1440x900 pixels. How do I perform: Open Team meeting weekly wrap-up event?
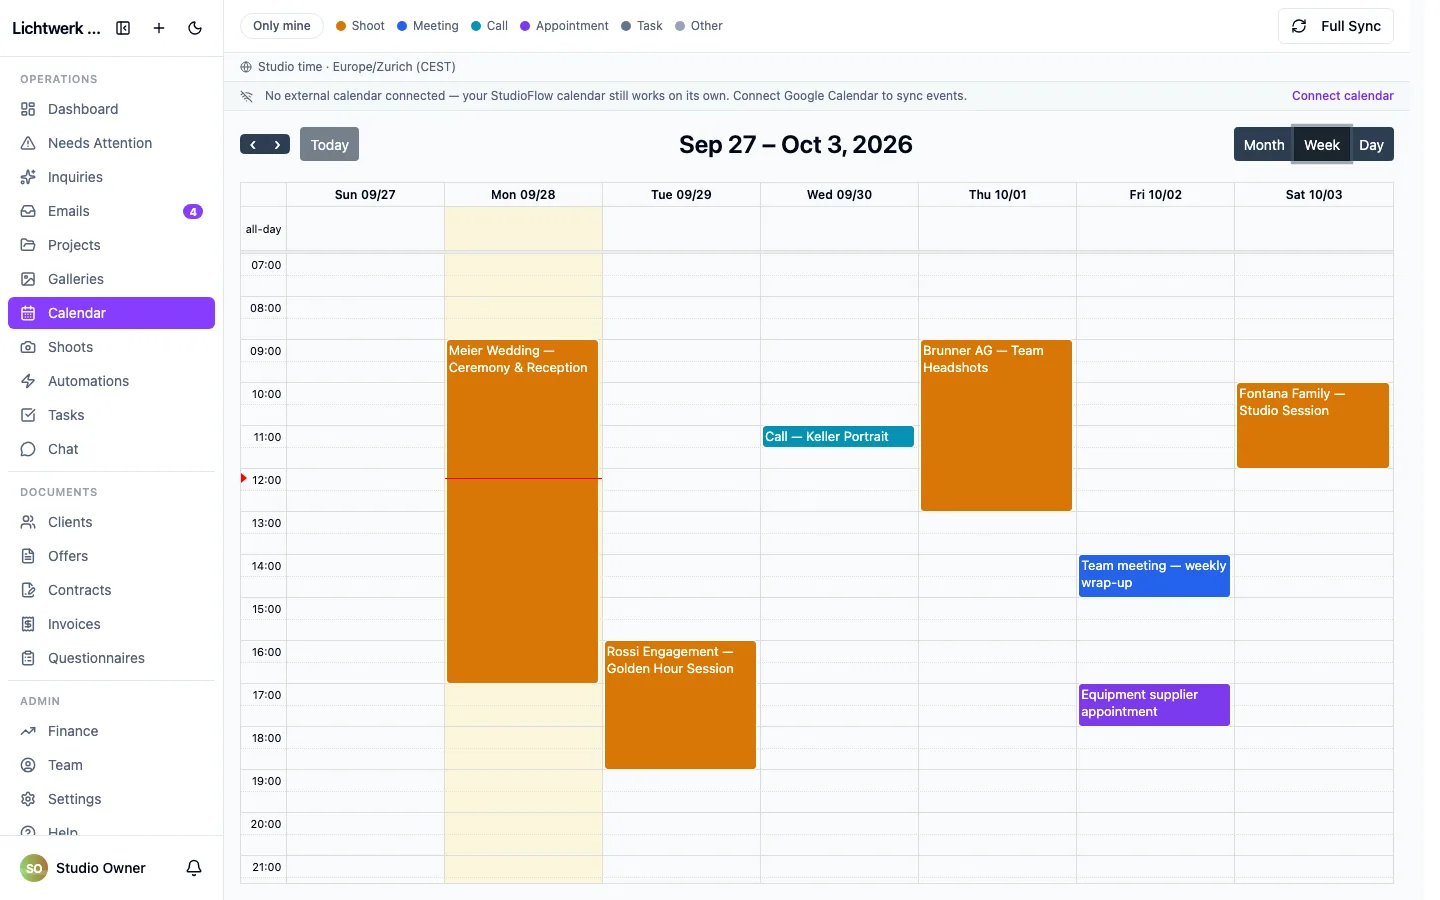coord(1154,576)
